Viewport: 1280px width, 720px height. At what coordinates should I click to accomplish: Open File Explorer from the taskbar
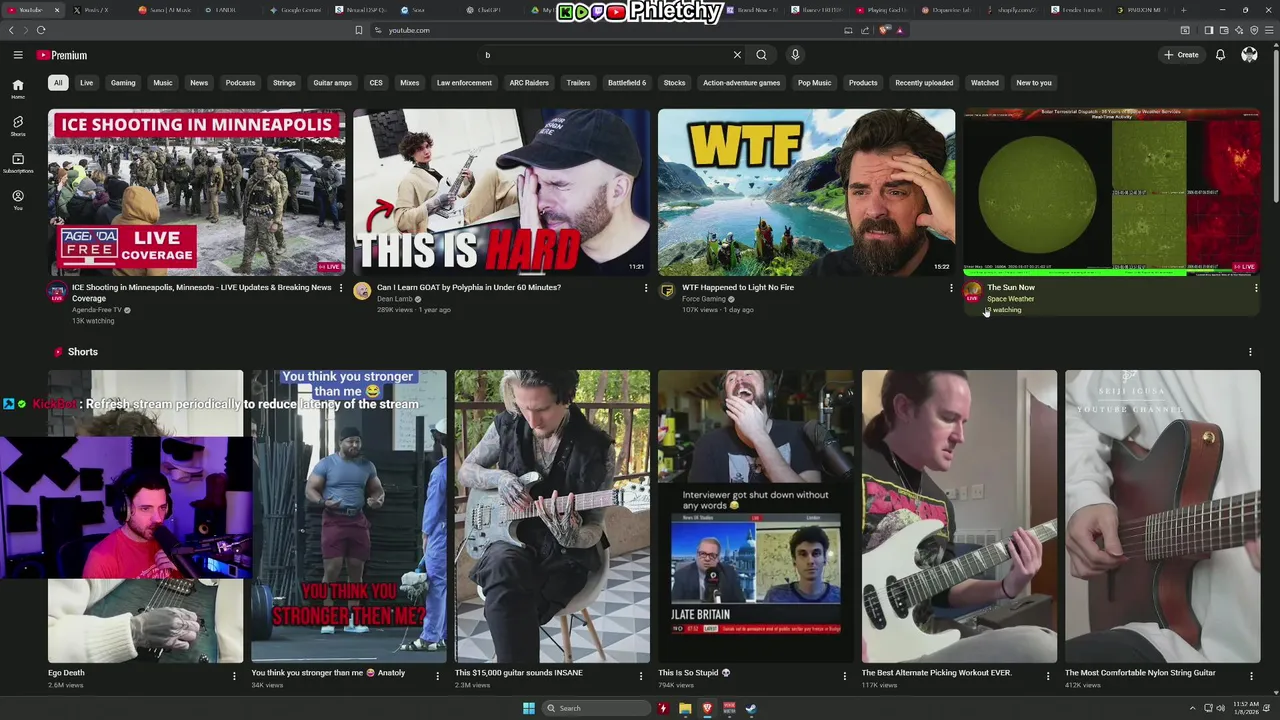coord(685,708)
